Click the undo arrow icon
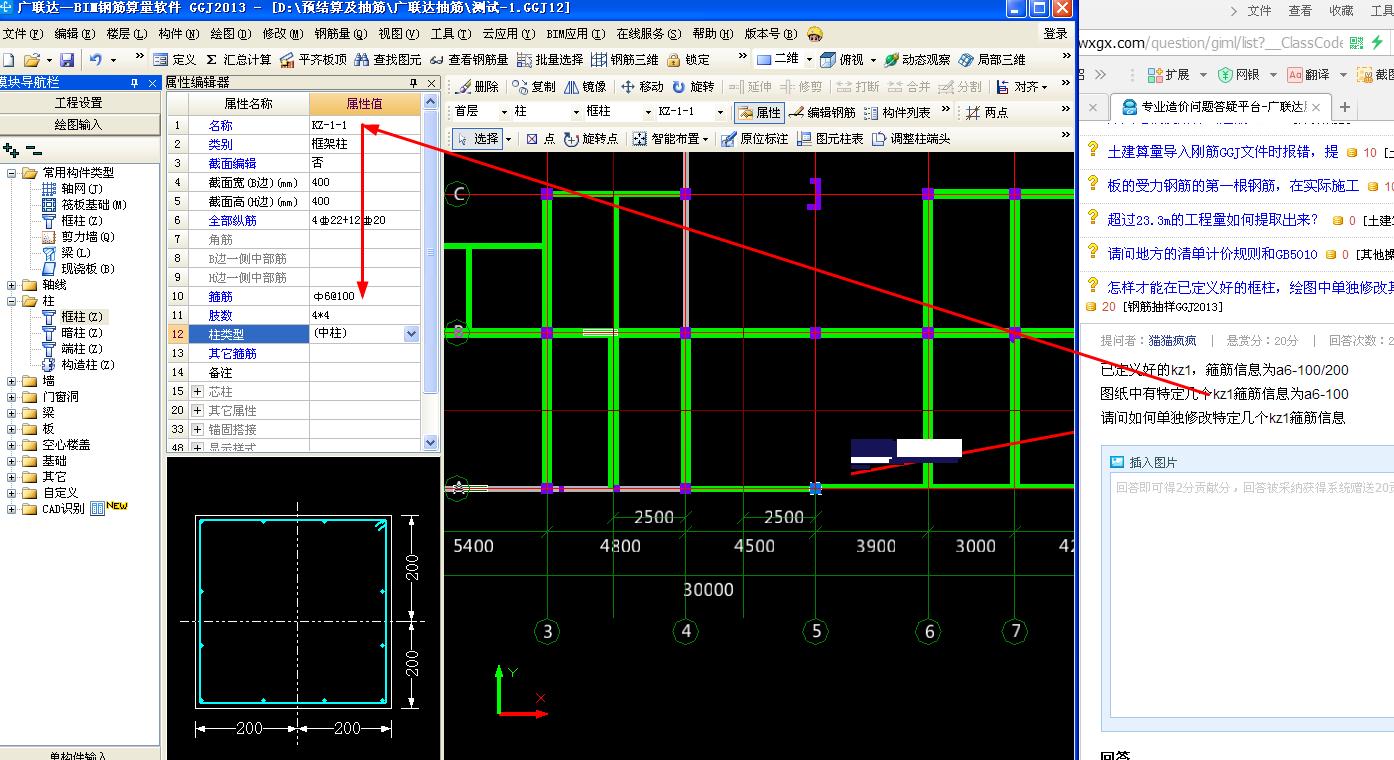The image size is (1394, 760). [96, 60]
